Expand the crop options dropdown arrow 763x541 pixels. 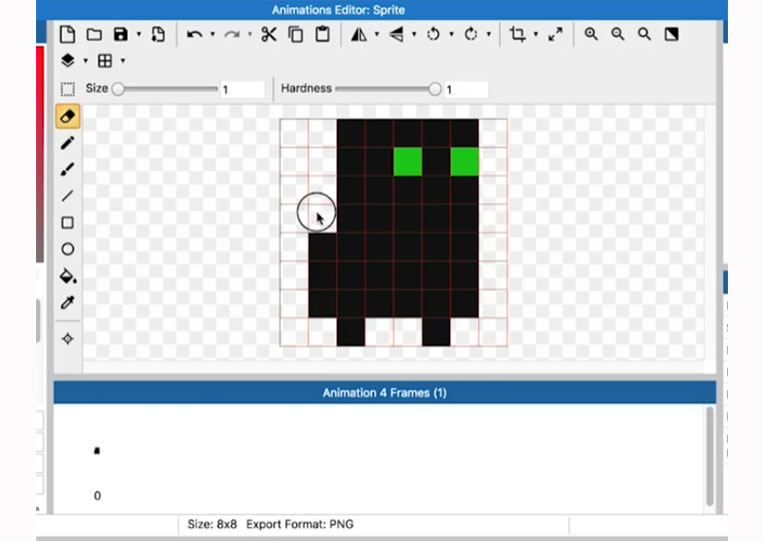(536, 35)
